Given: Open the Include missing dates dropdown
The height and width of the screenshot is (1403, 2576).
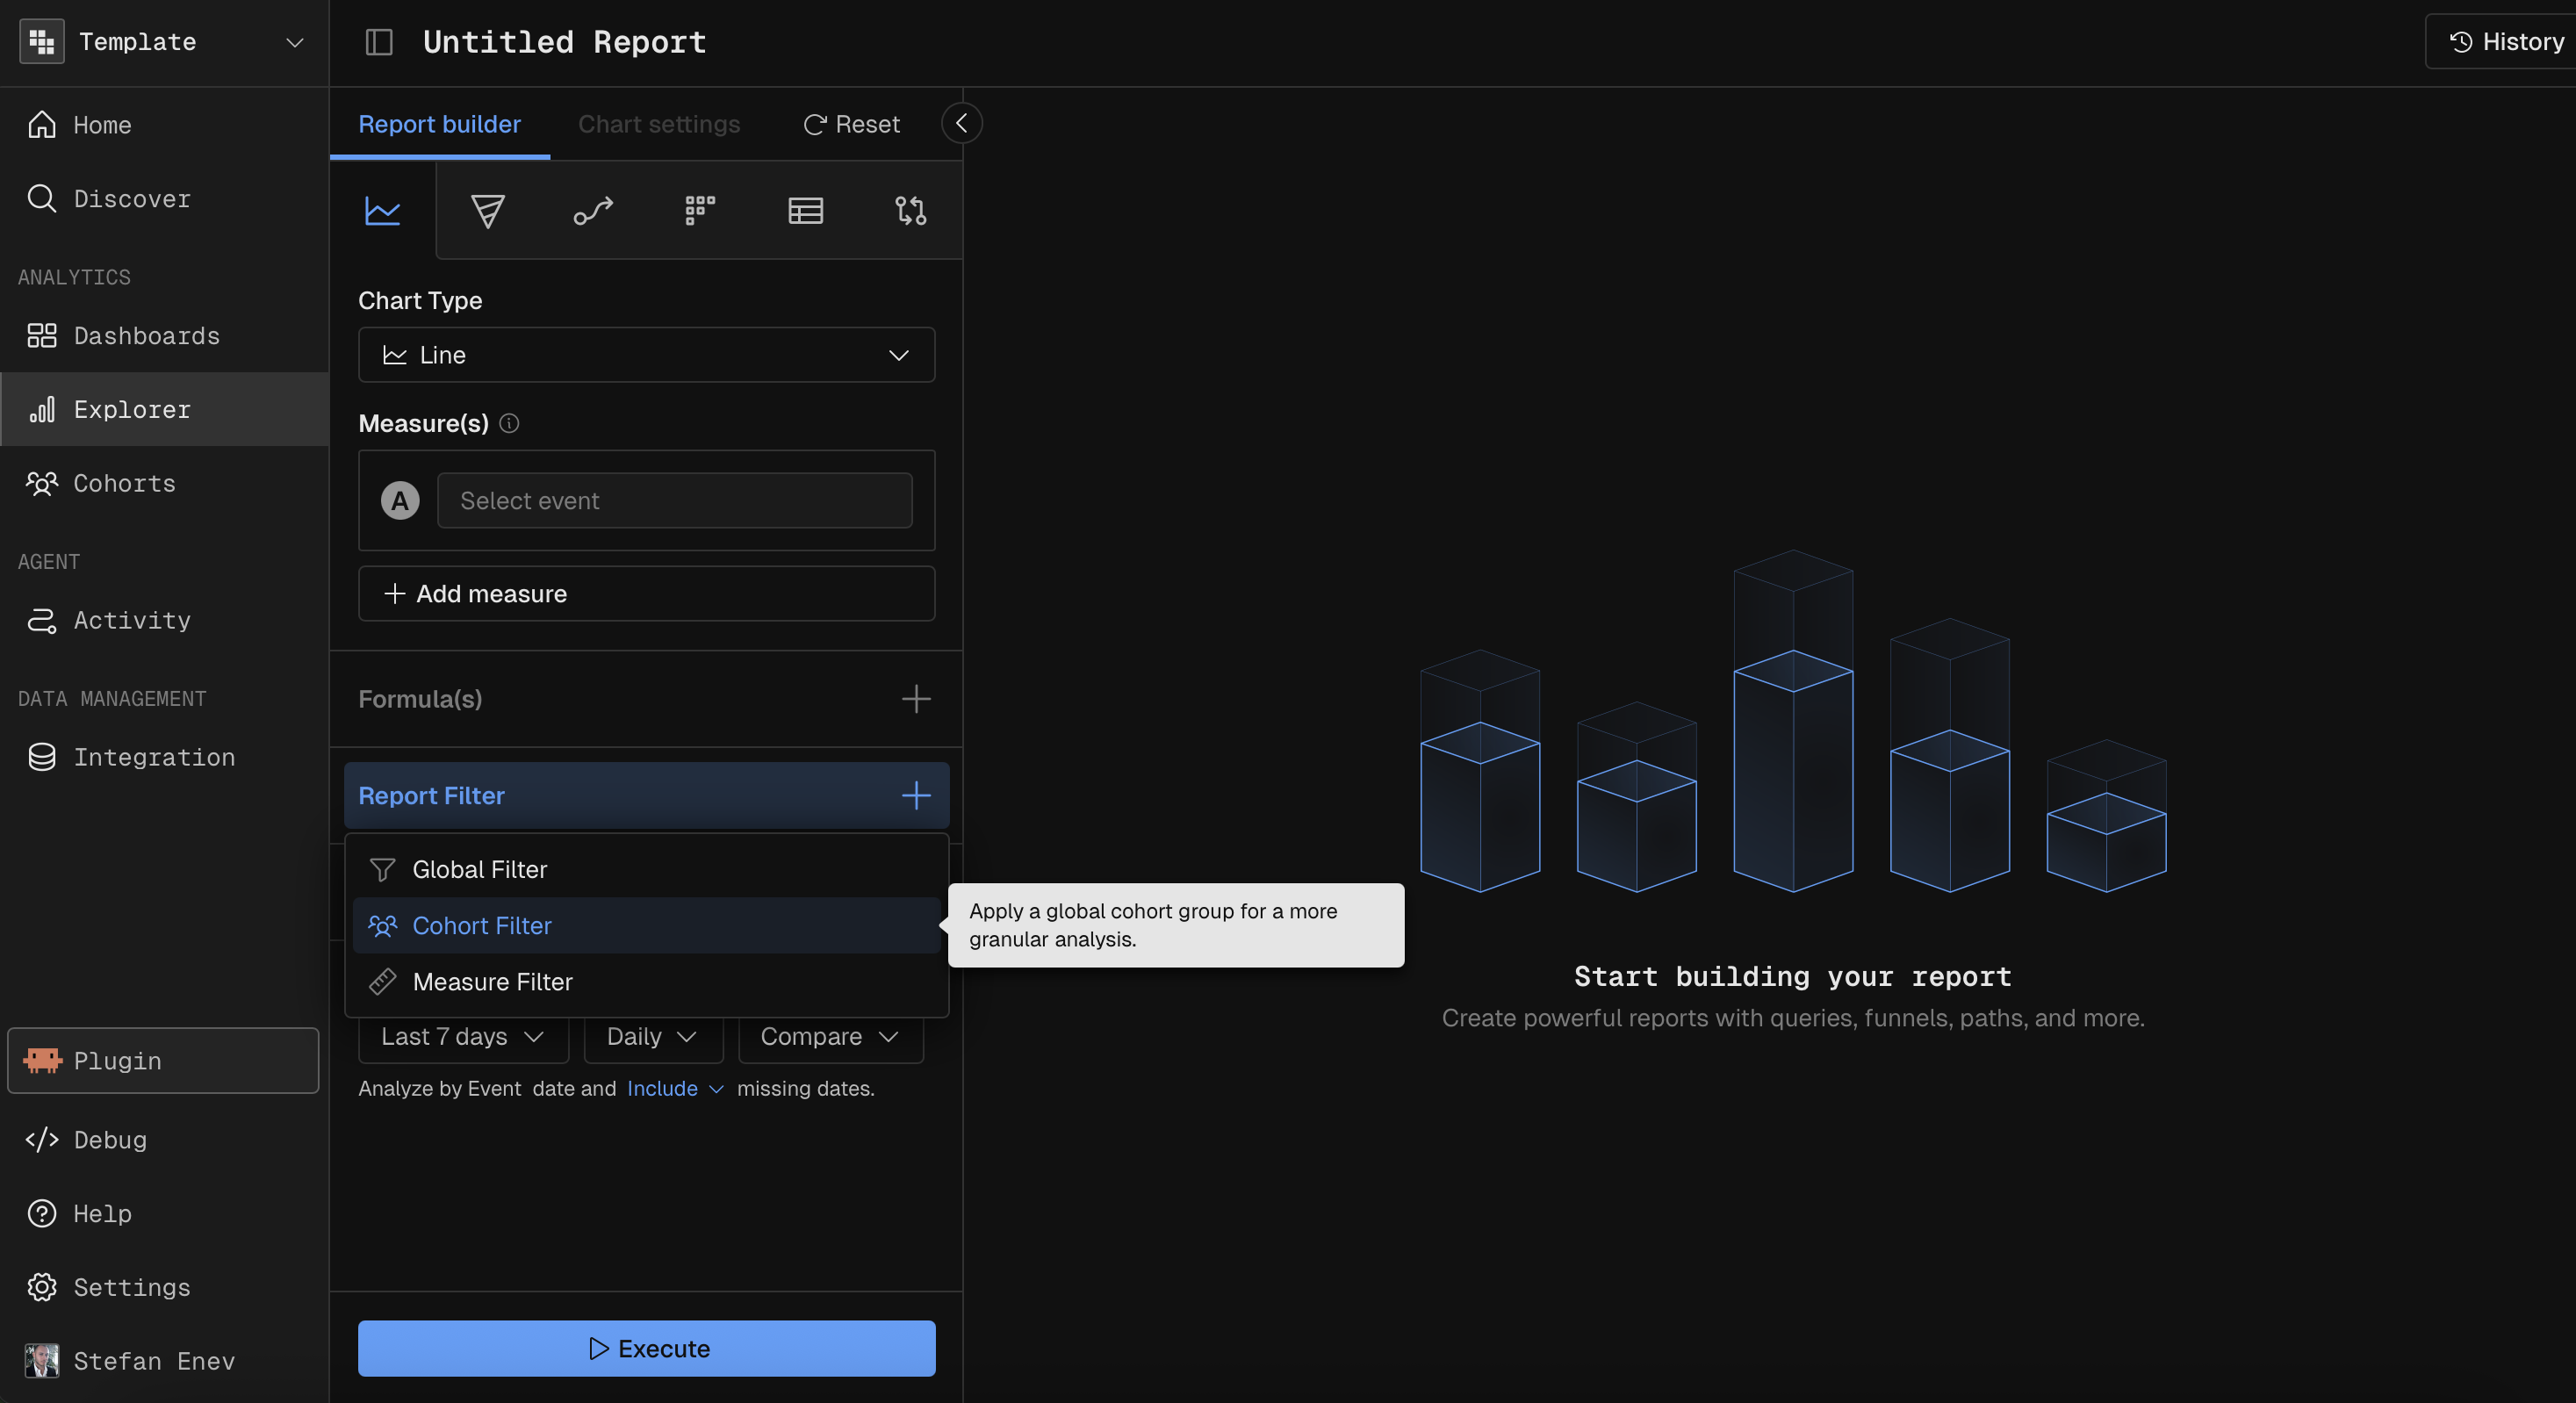Looking at the screenshot, I should 675,1089.
